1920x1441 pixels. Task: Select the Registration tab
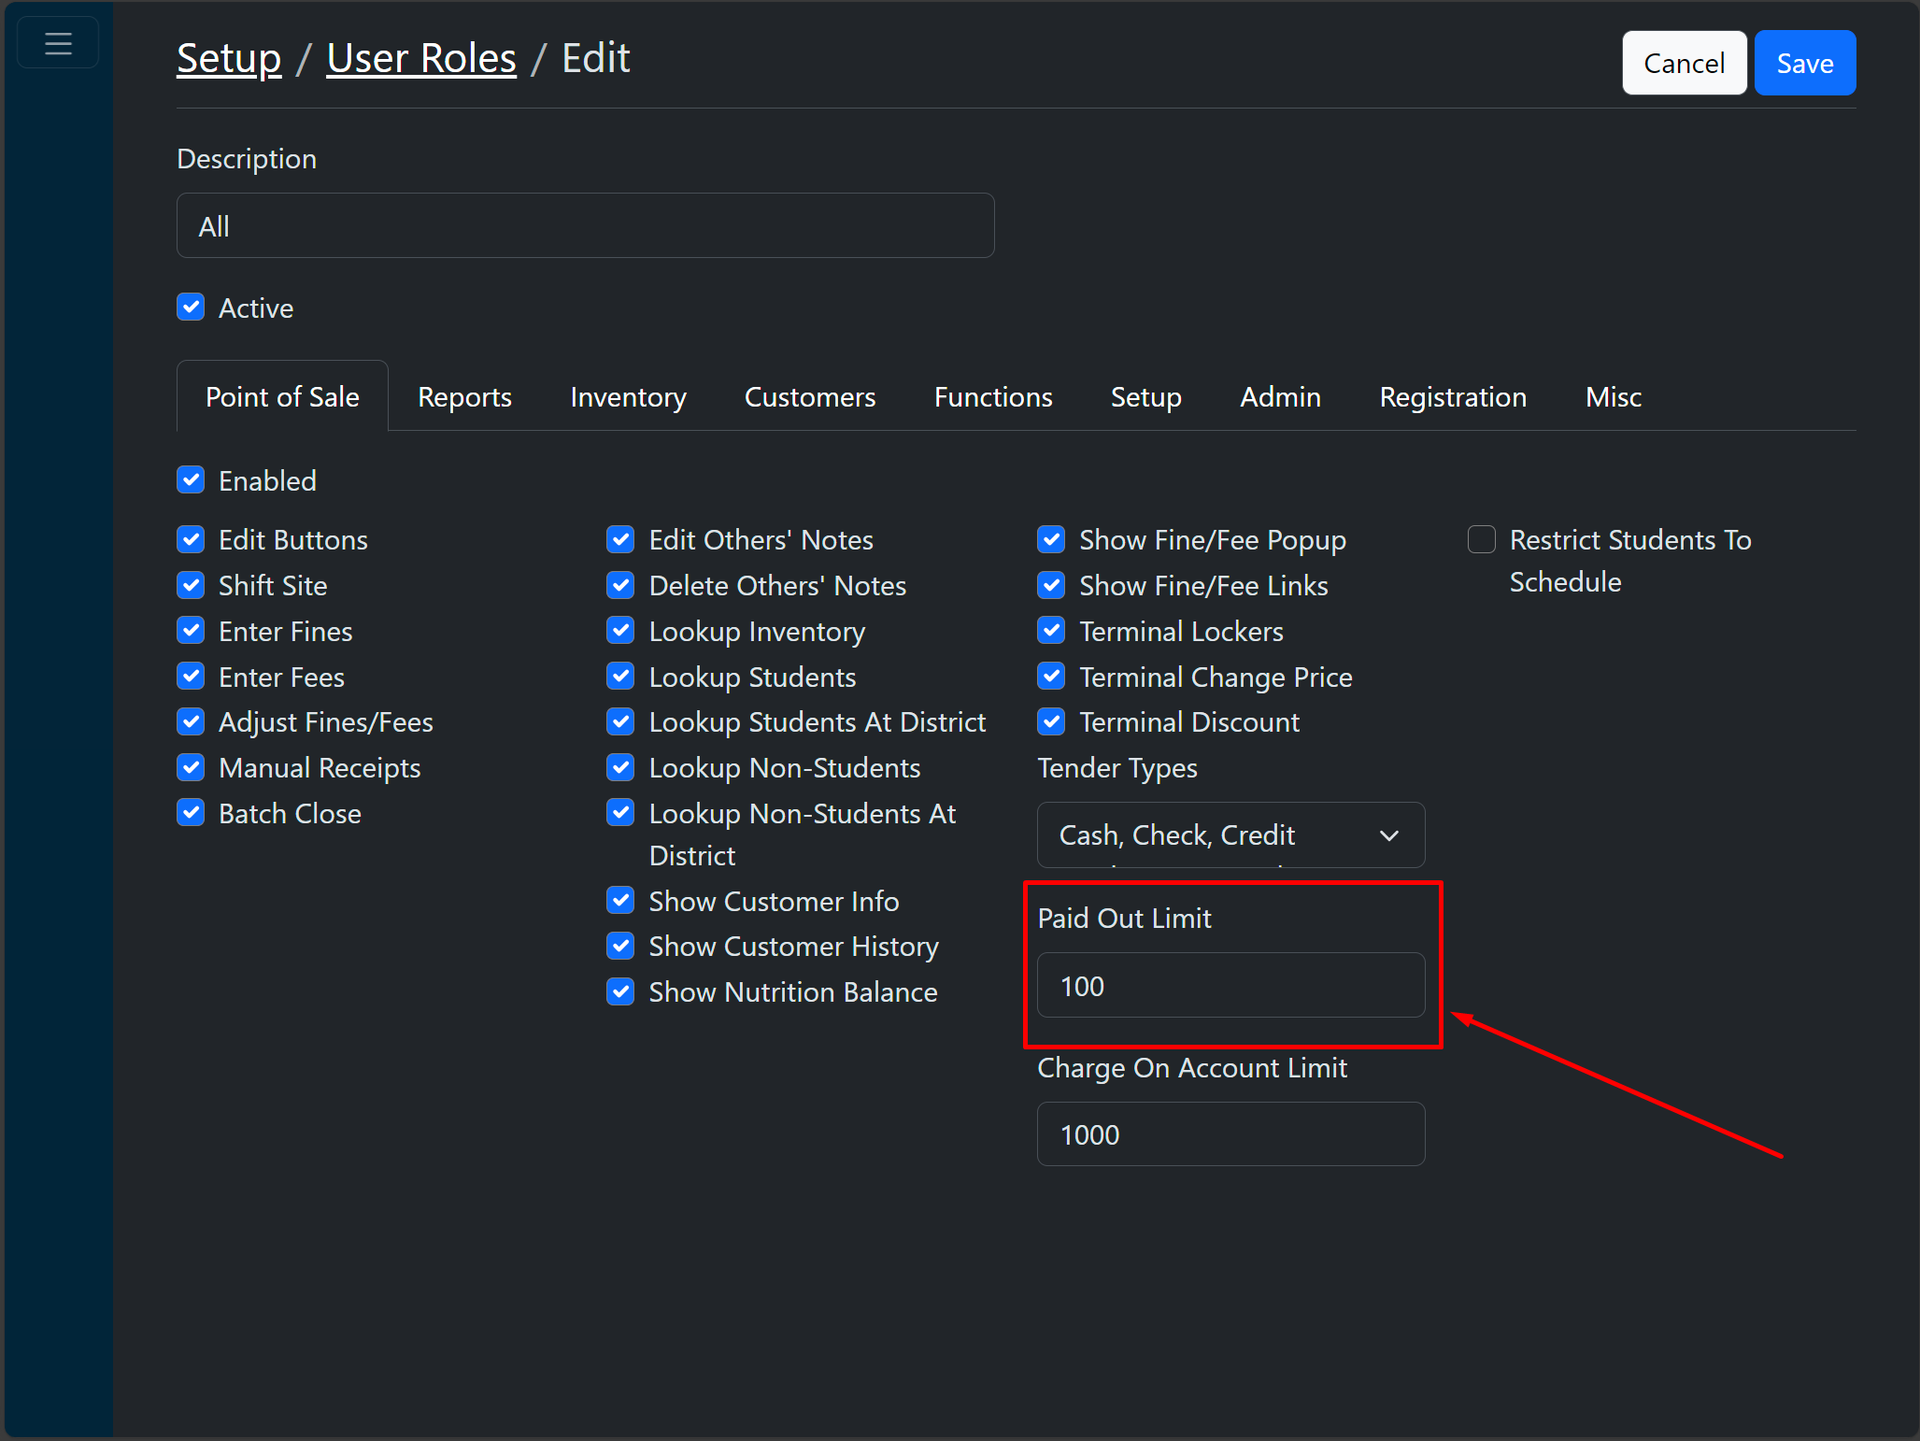(x=1452, y=397)
